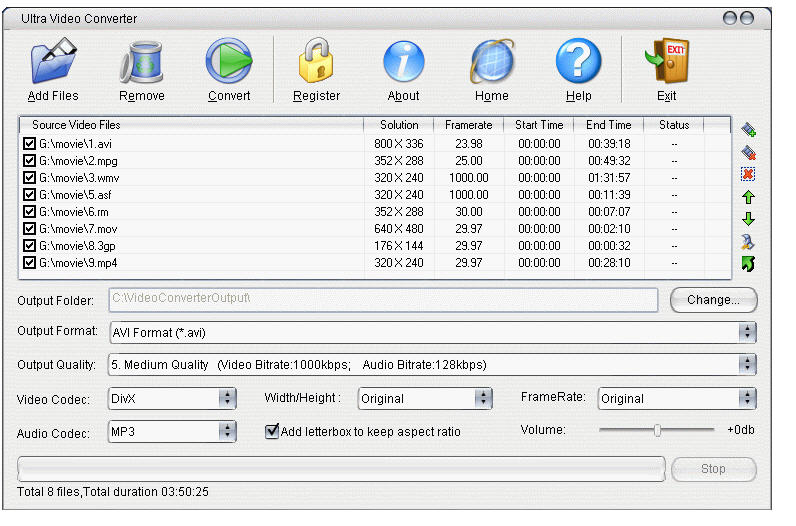Click the 30.00 framerate cell
Screen dimensions: 796x526
pyautogui.click(x=469, y=212)
